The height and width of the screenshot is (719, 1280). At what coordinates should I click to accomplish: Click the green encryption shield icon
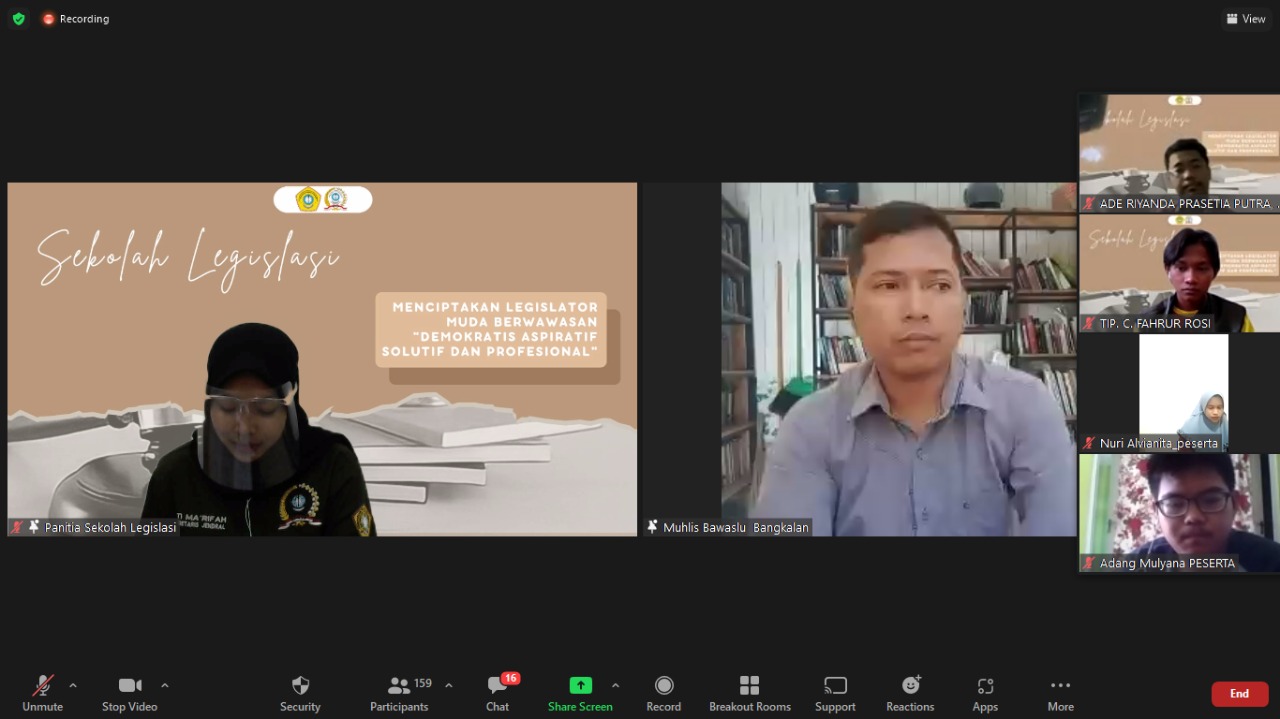point(18,19)
